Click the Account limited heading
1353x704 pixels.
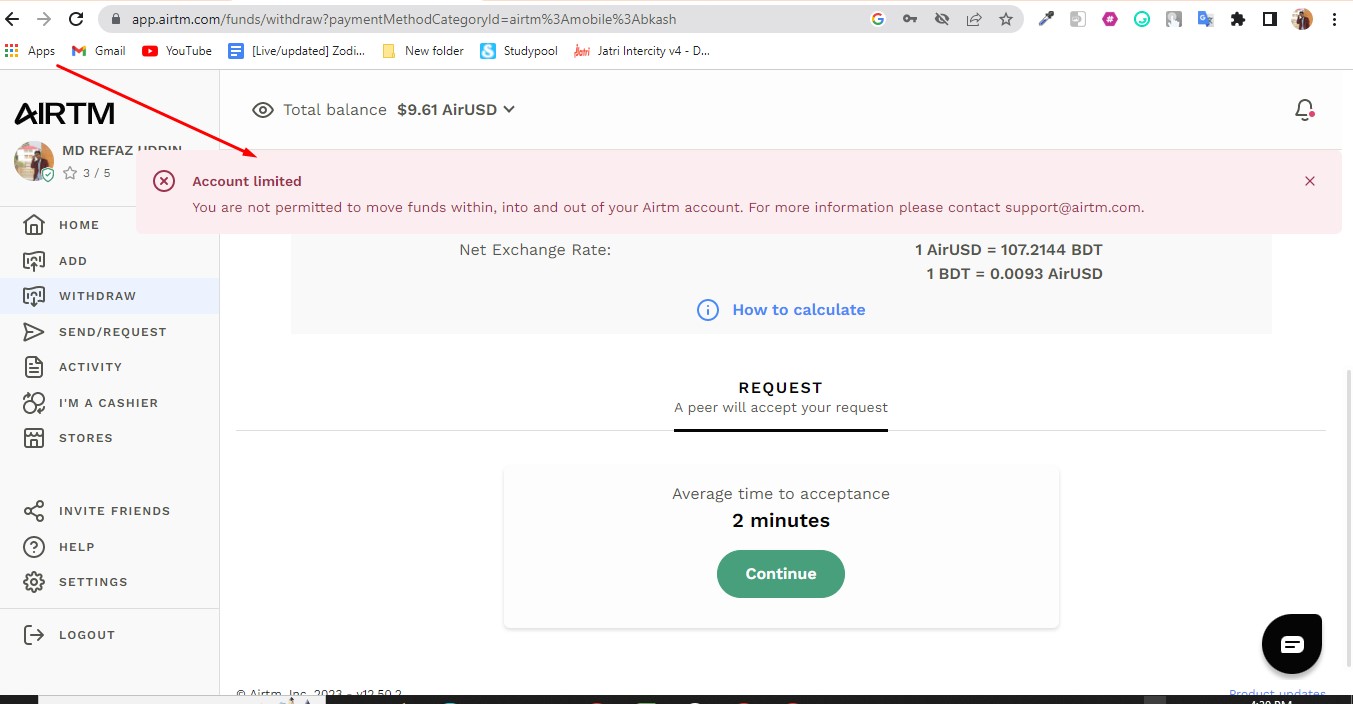pos(247,181)
